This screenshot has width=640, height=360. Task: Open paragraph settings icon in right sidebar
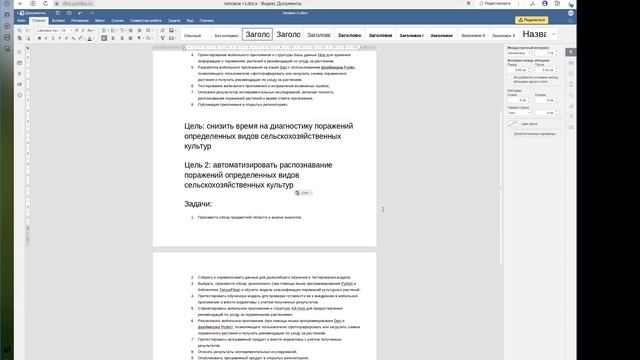tap(571, 52)
